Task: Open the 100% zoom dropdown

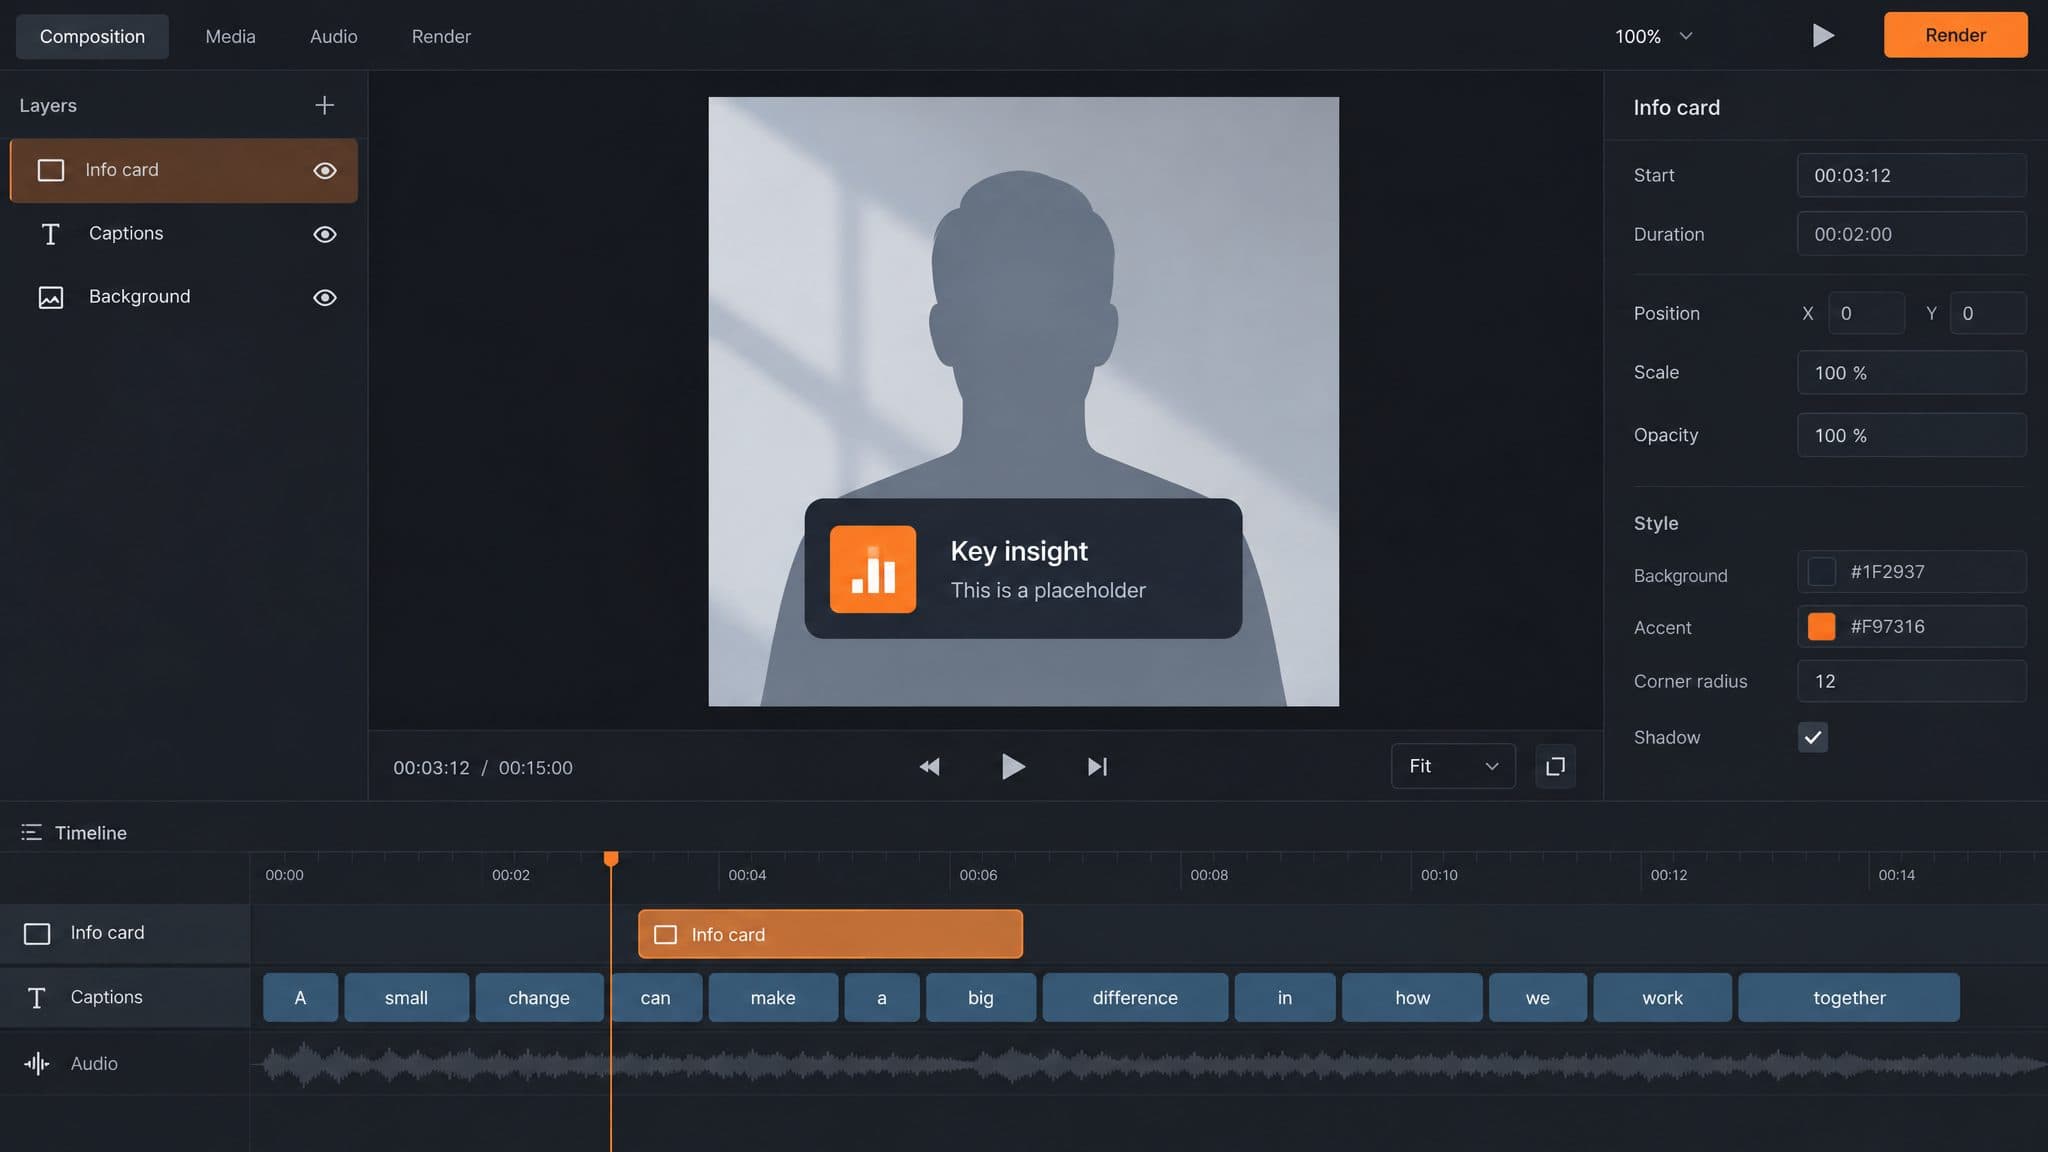Action: (x=1654, y=36)
